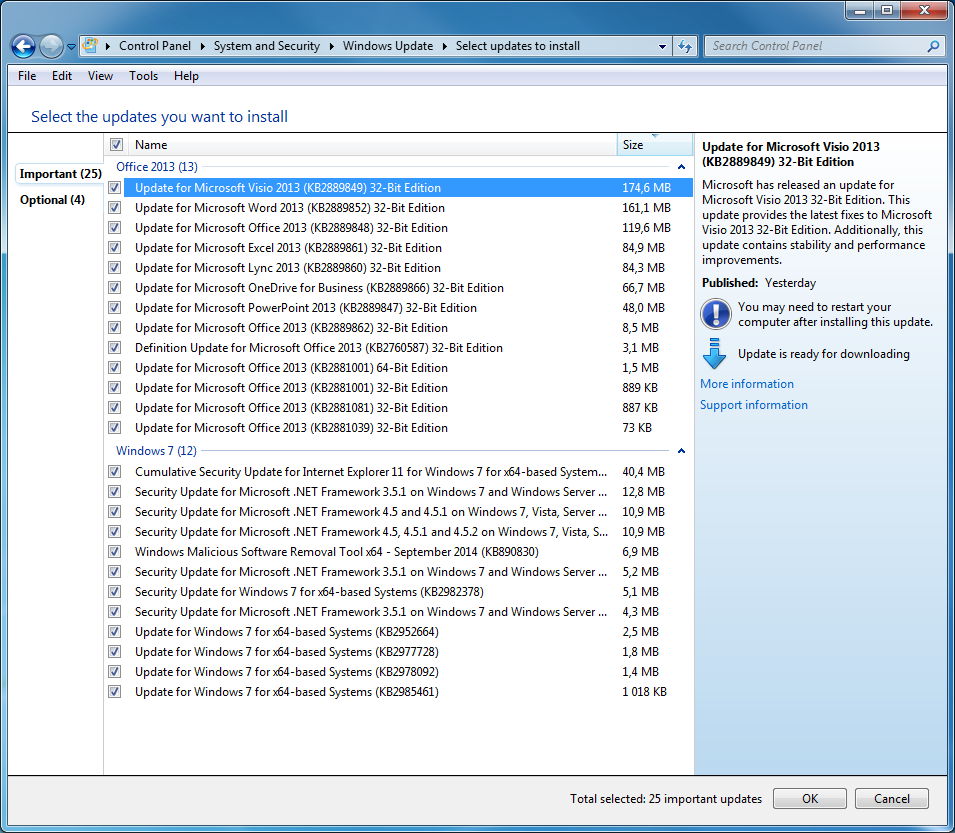Uncheck the KB2985461 Windows 7 update

click(x=115, y=692)
